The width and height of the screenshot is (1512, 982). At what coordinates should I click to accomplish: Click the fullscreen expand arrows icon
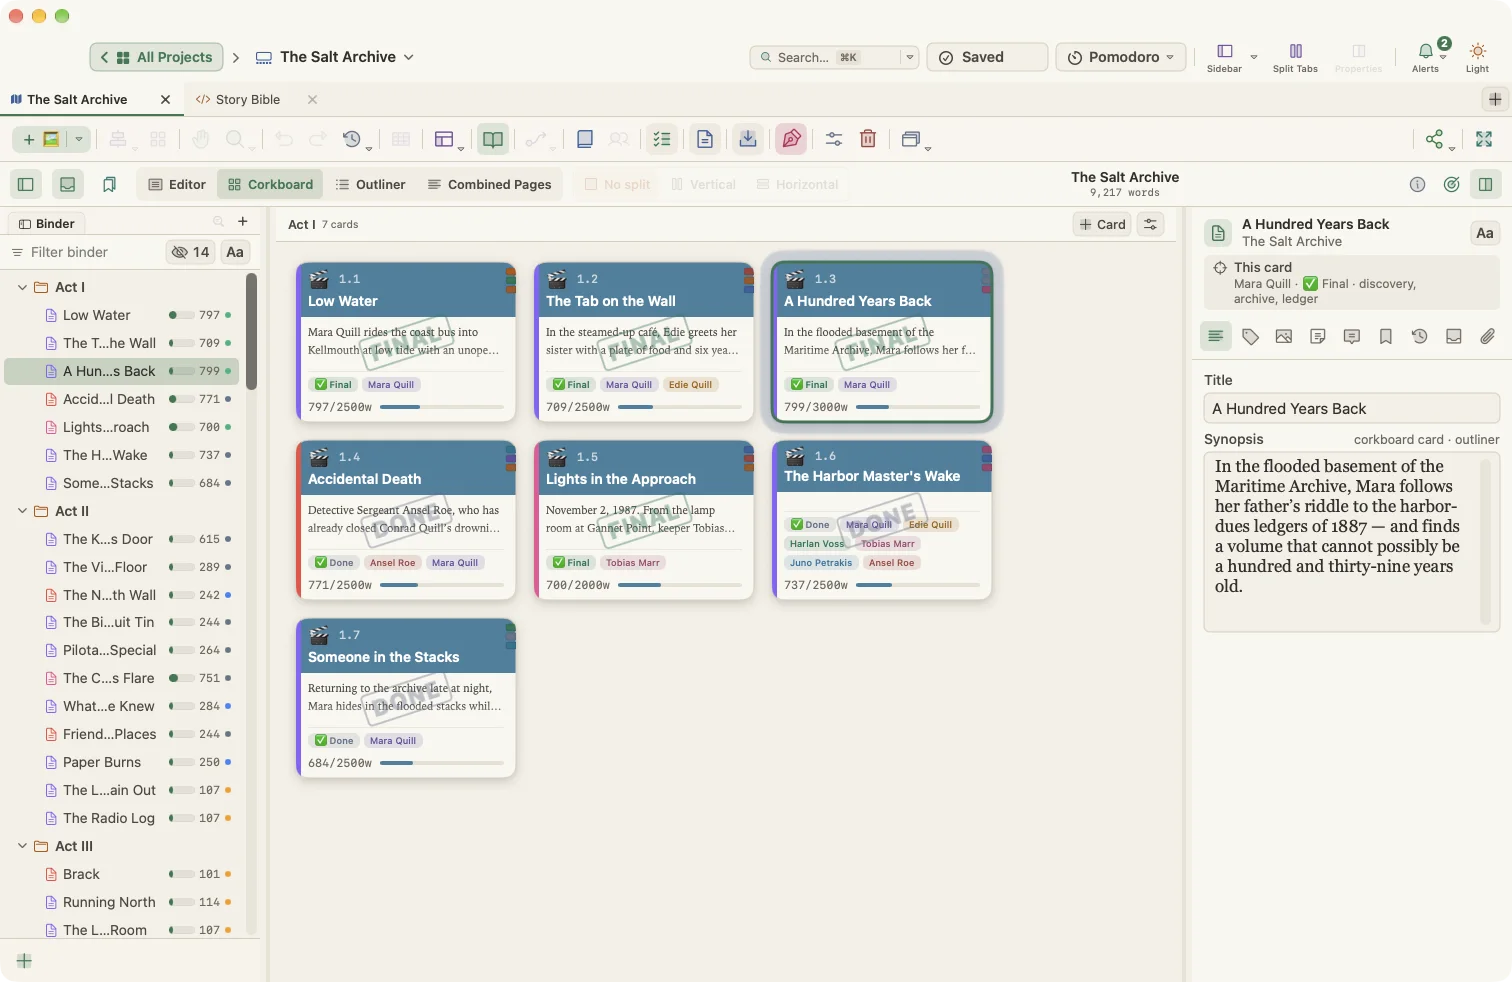[1484, 139]
